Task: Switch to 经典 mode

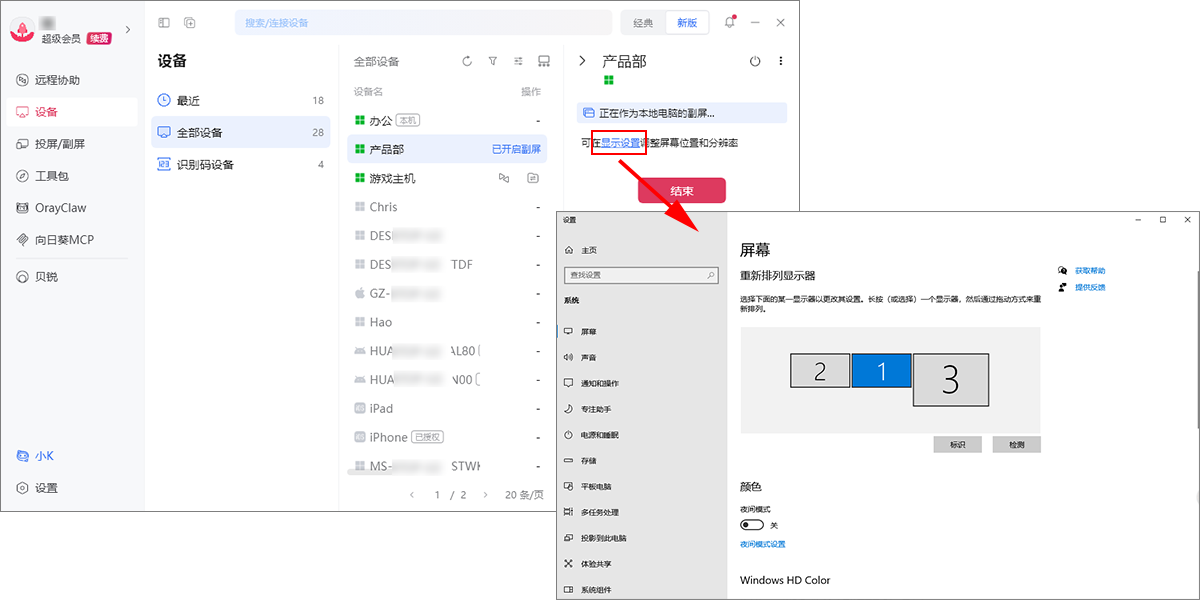Action: pos(643,22)
